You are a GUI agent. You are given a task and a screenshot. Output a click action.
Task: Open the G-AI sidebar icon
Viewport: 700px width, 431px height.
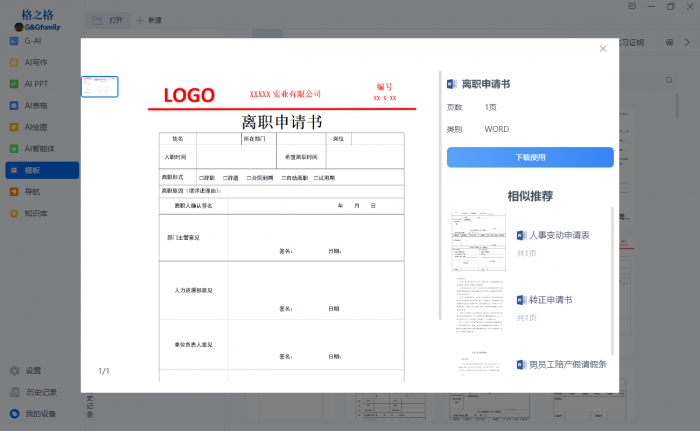[15, 41]
